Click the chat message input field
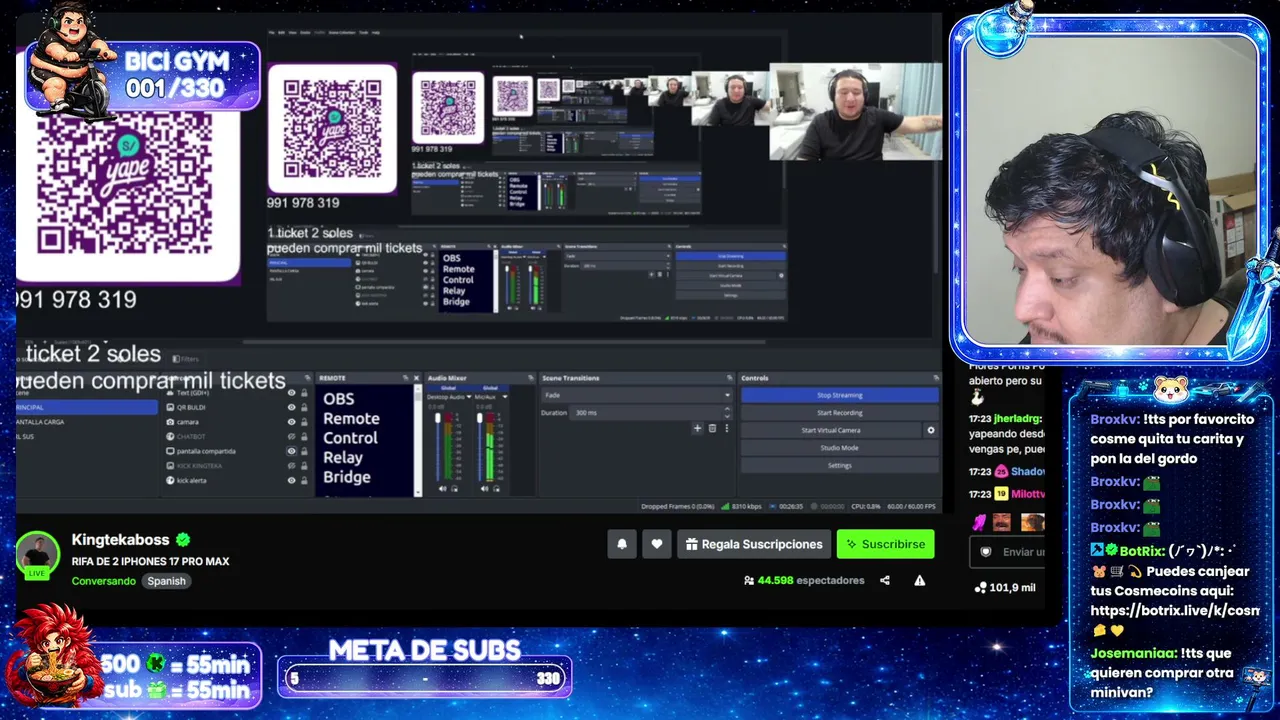This screenshot has height=720, width=1280. [1008, 552]
